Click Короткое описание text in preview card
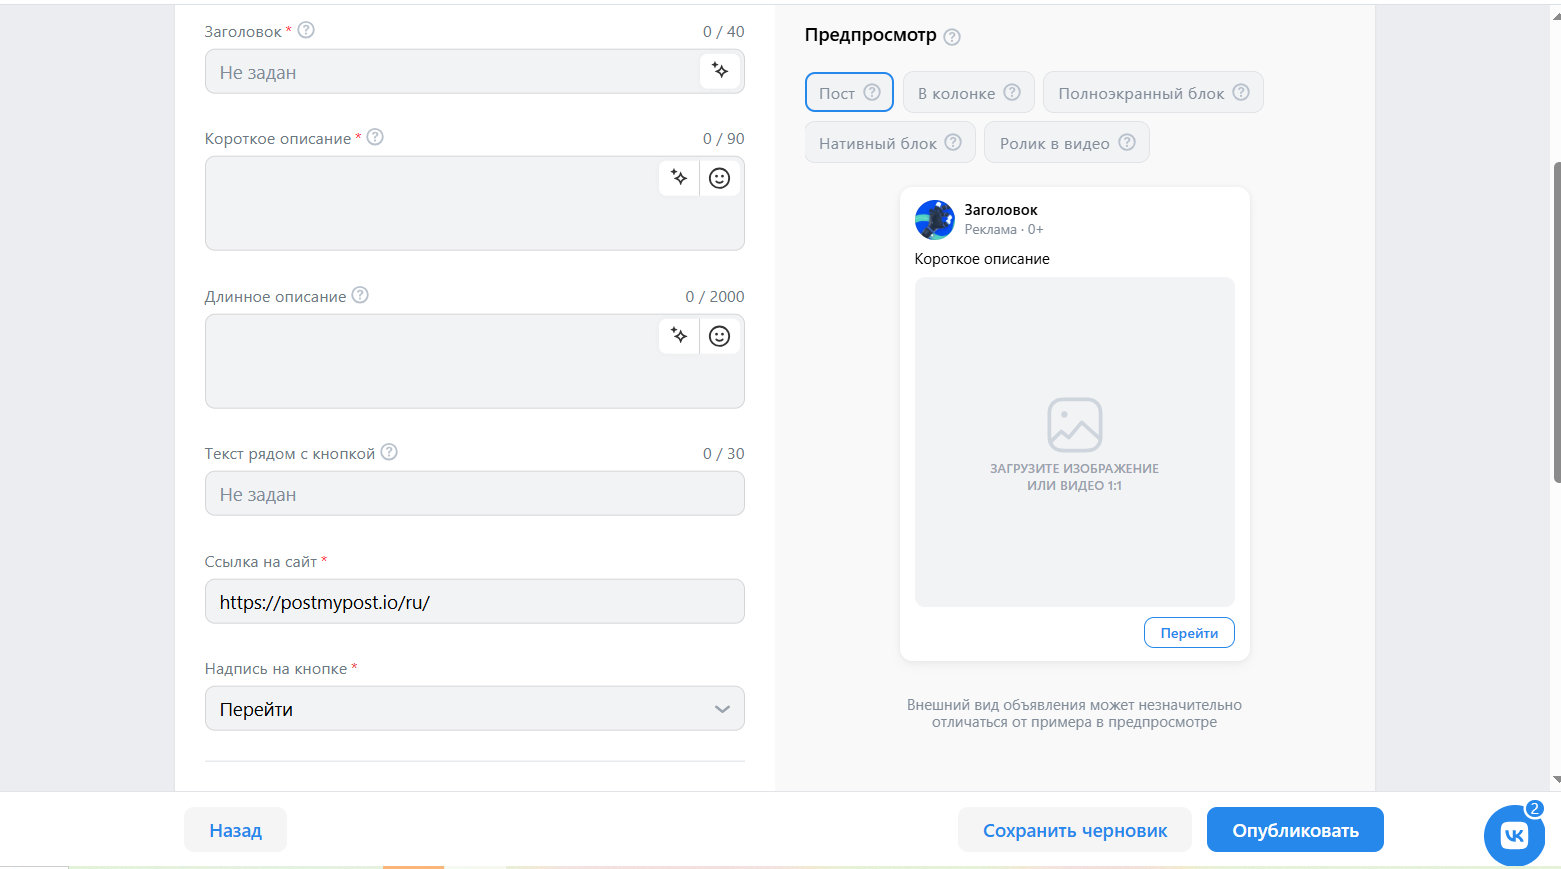 (982, 259)
